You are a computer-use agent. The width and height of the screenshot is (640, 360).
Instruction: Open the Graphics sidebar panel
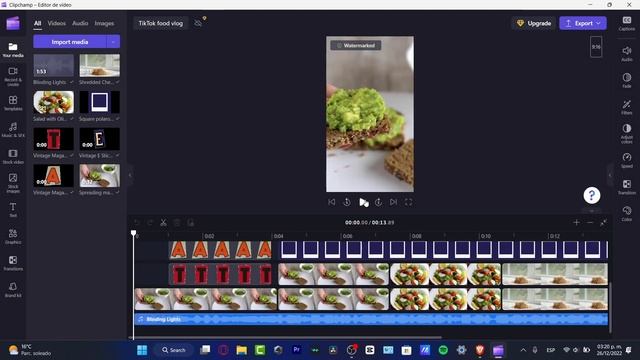point(13,236)
